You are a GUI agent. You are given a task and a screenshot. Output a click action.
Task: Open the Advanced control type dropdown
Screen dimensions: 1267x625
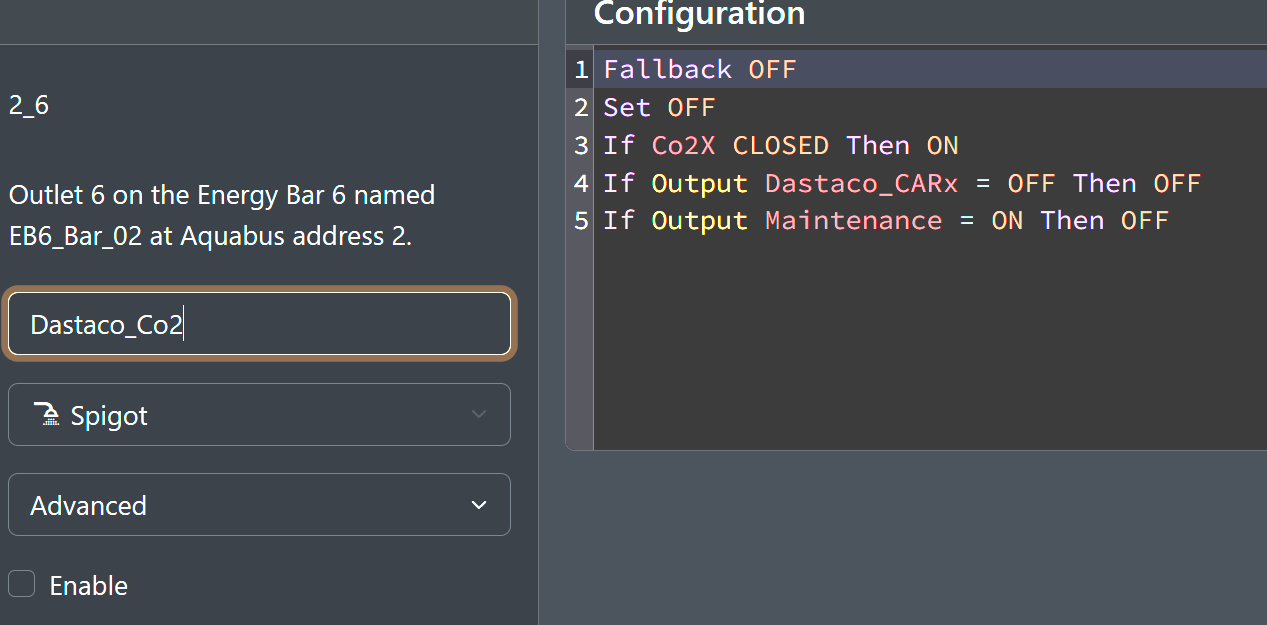[259, 505]
